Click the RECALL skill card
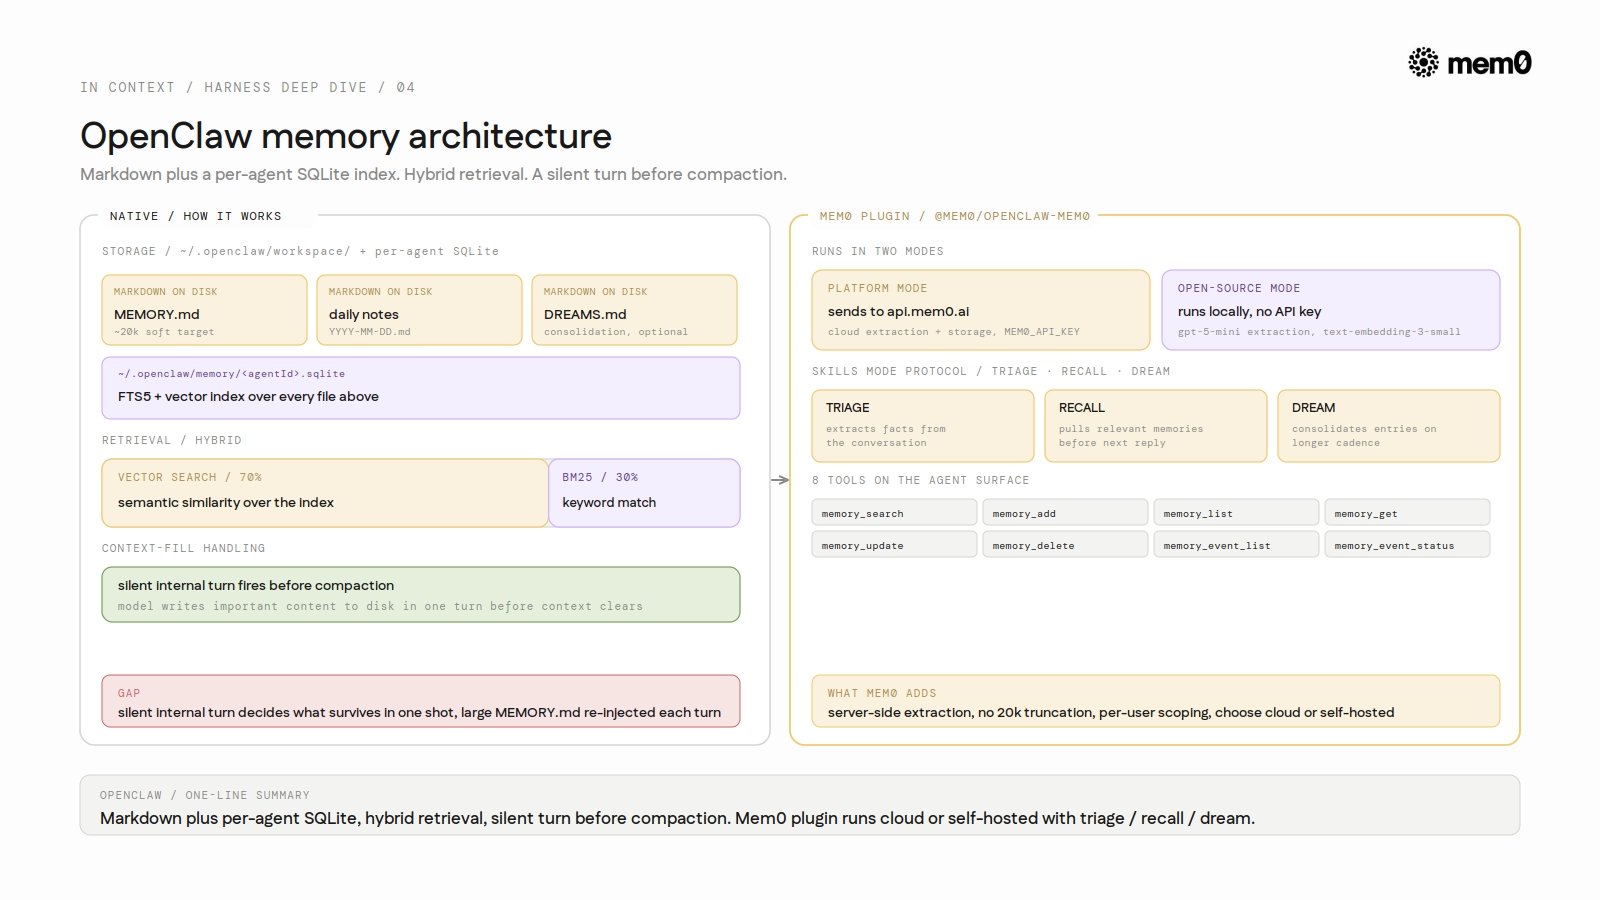The height and width of the screenshot is (900, 1600). coord(1156,426)
